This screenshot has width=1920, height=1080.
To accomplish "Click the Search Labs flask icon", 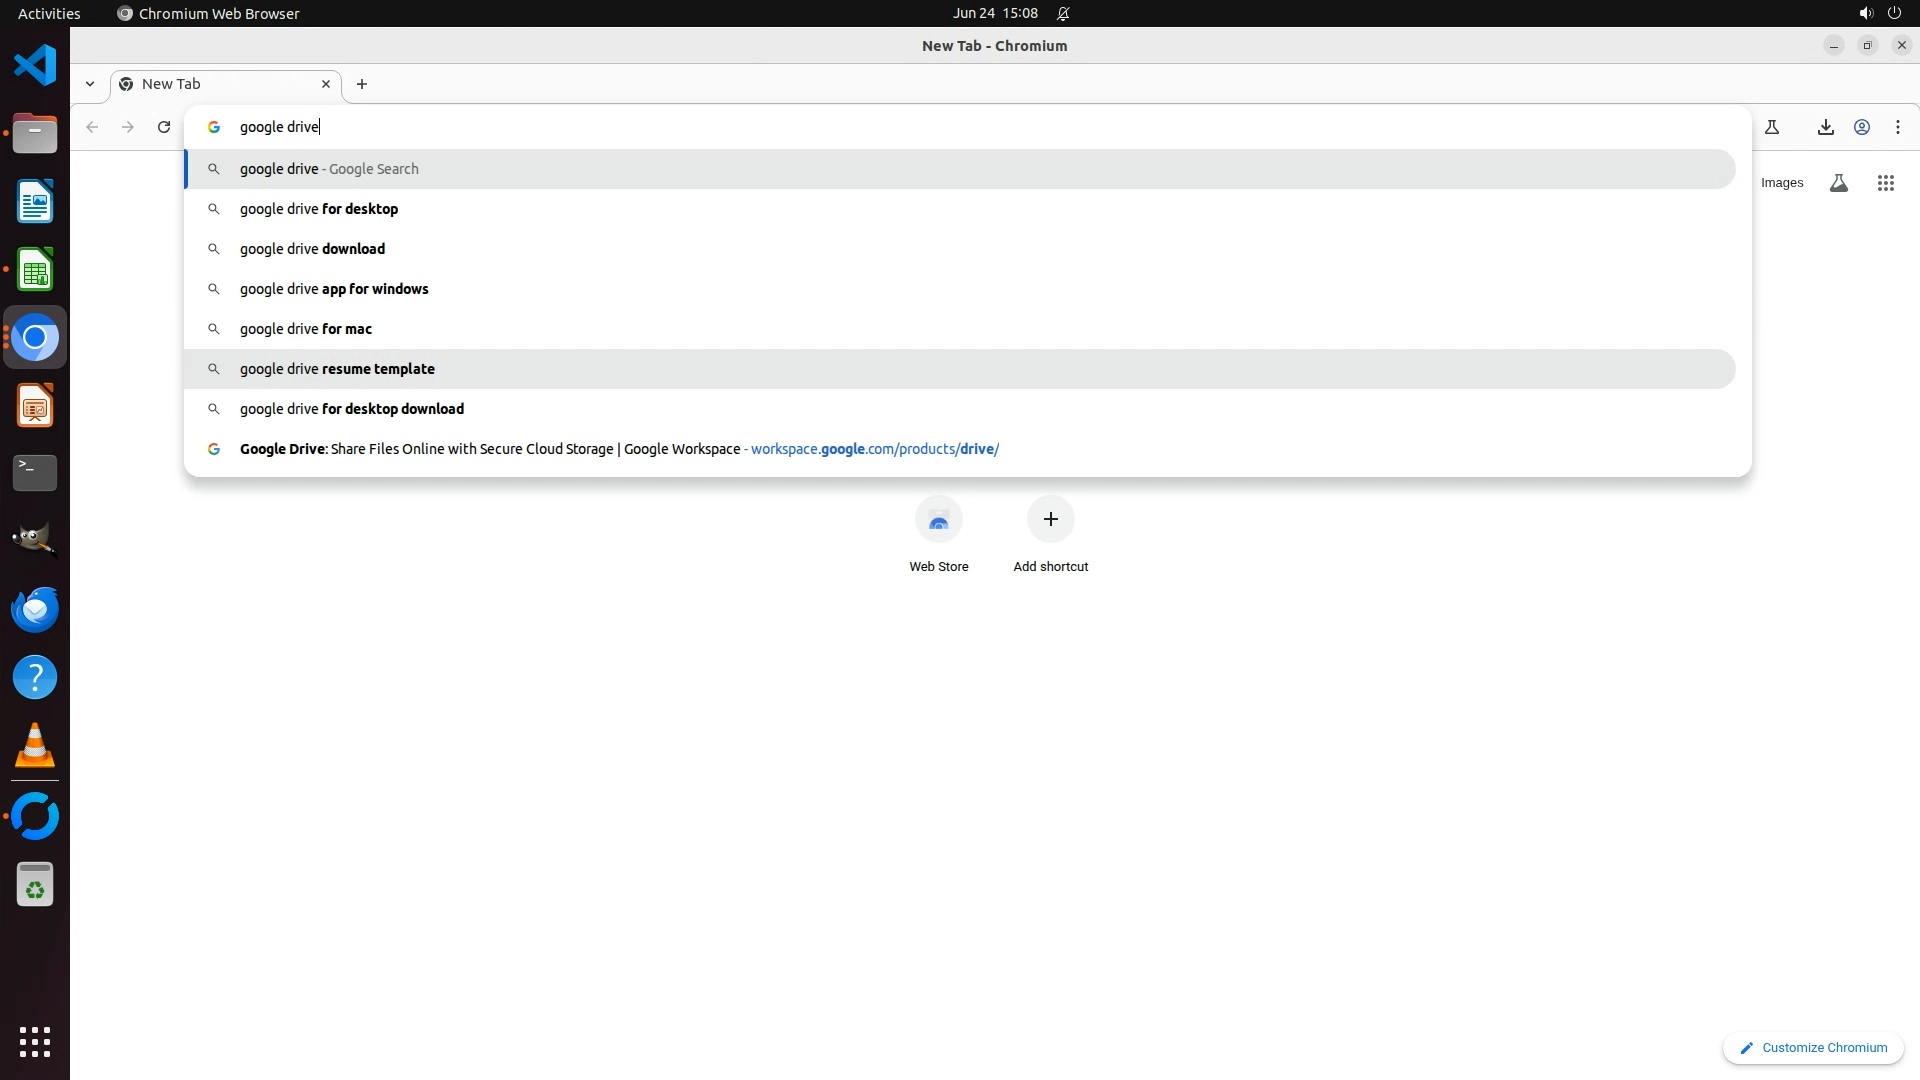I will tap(1838, 183).
